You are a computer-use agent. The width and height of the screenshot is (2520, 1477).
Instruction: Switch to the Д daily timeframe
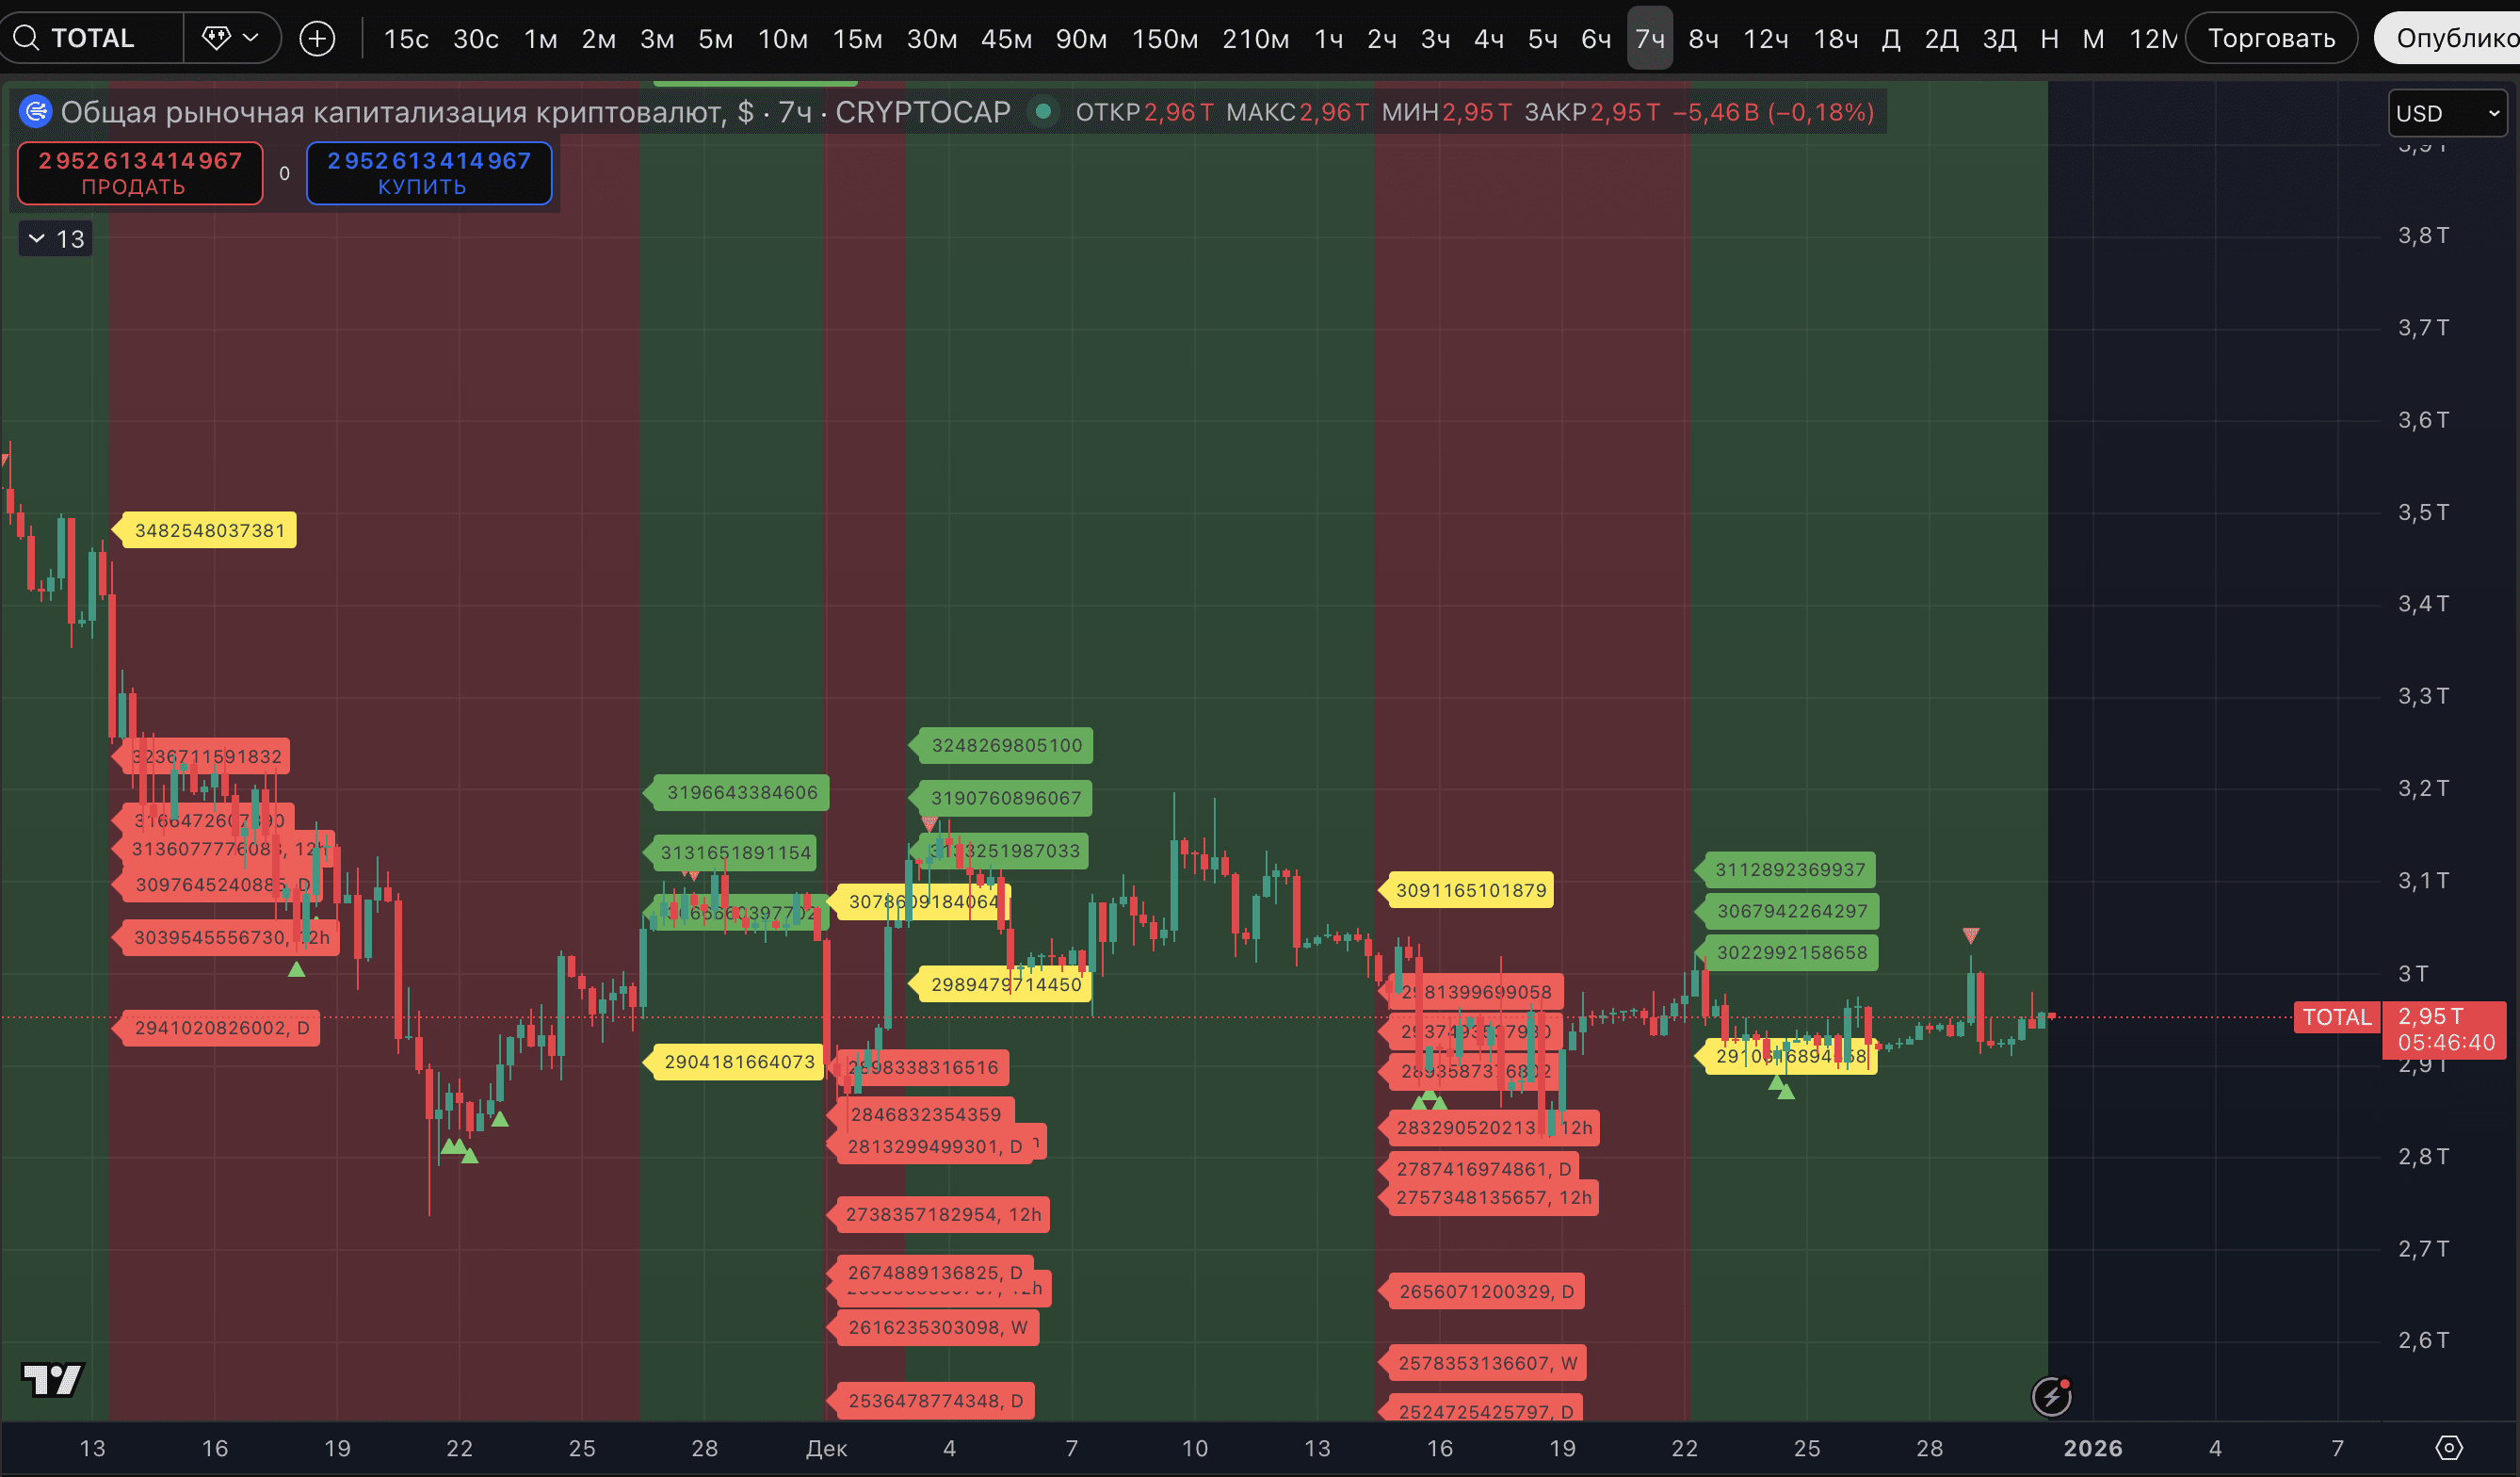coord(1891,38)
